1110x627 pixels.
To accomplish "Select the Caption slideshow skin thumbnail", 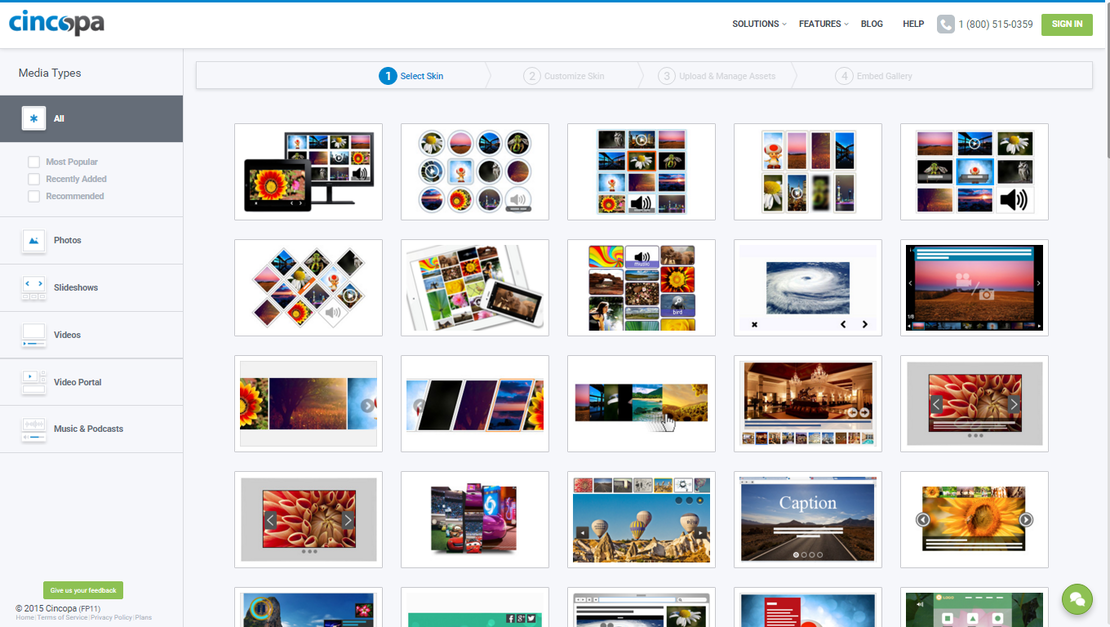I will (x=807, y=519).
